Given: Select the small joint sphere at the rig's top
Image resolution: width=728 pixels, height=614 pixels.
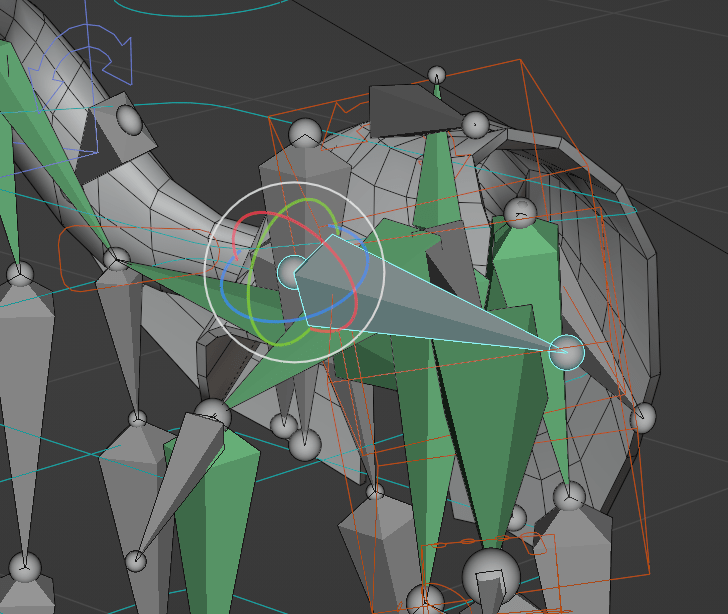Looking at the screenshot, I should point(437,75).
